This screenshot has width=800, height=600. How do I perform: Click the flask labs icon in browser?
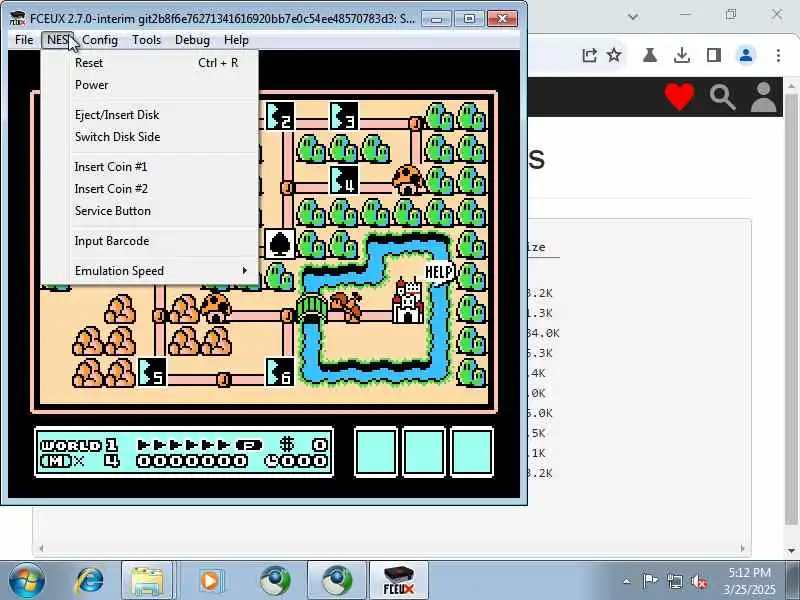649,55
